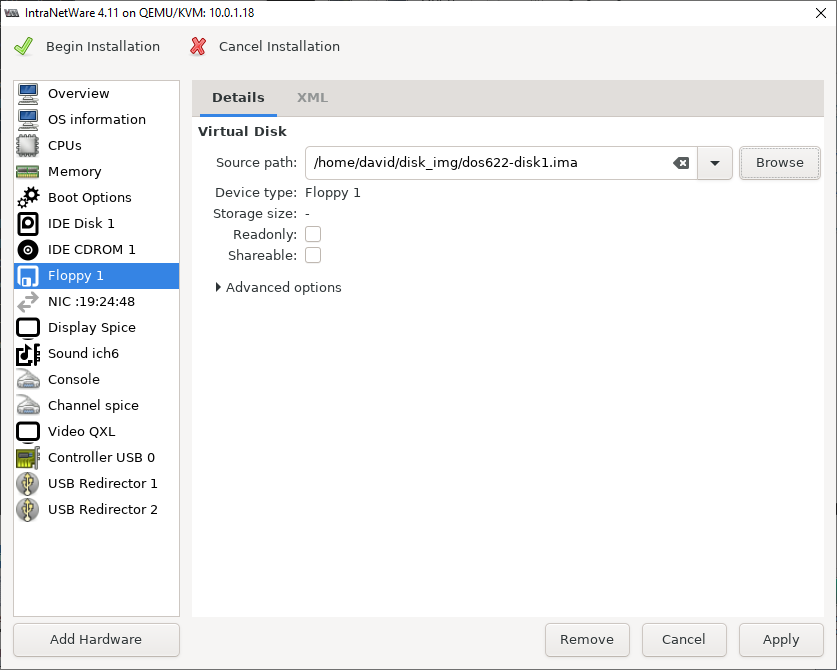Viewport: 837px width, 670px height.
Task: Select the Memory row label
Action: pos(75,172)
